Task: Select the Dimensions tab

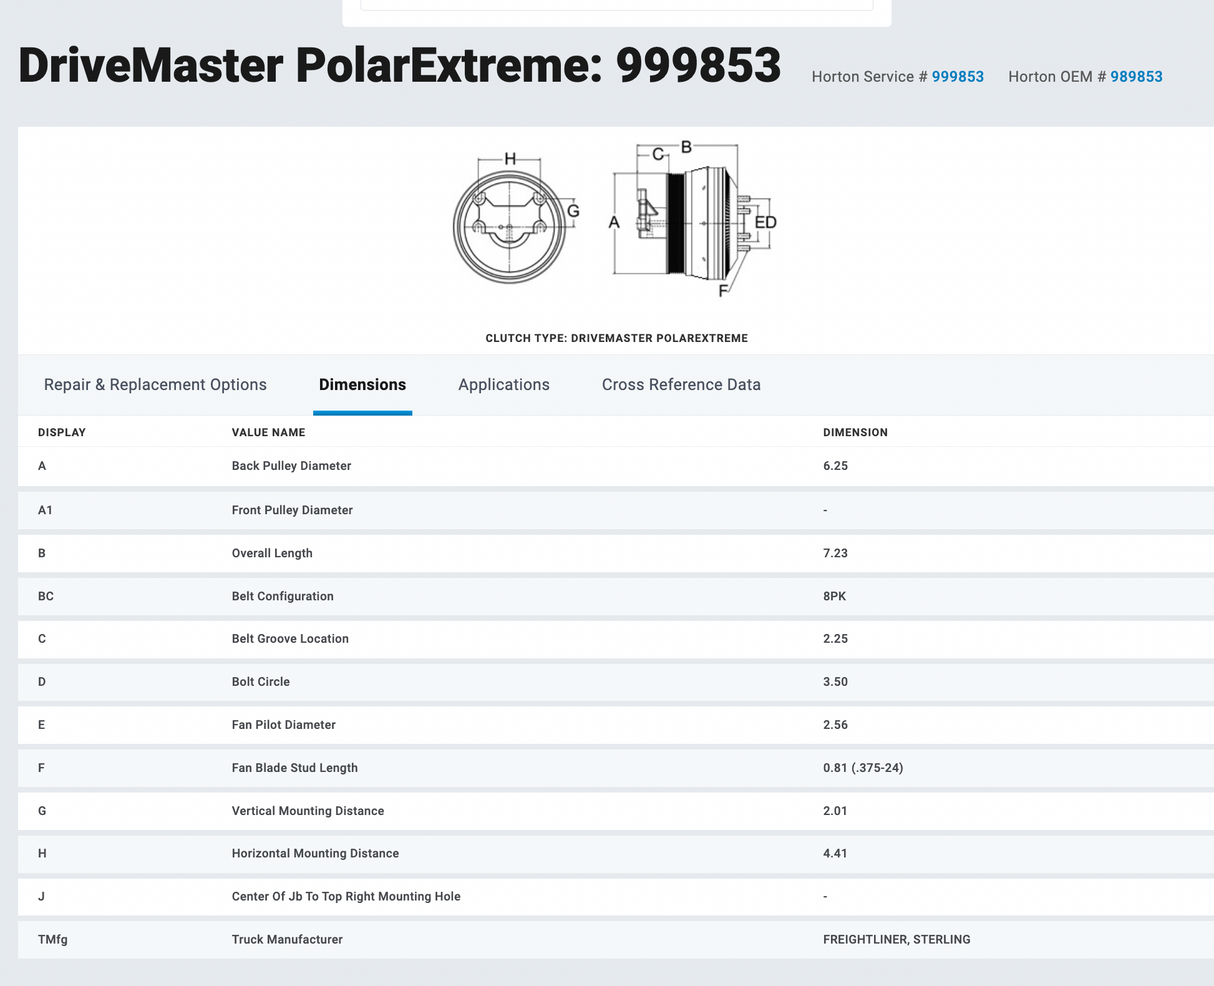Action: tap(362, 385)
